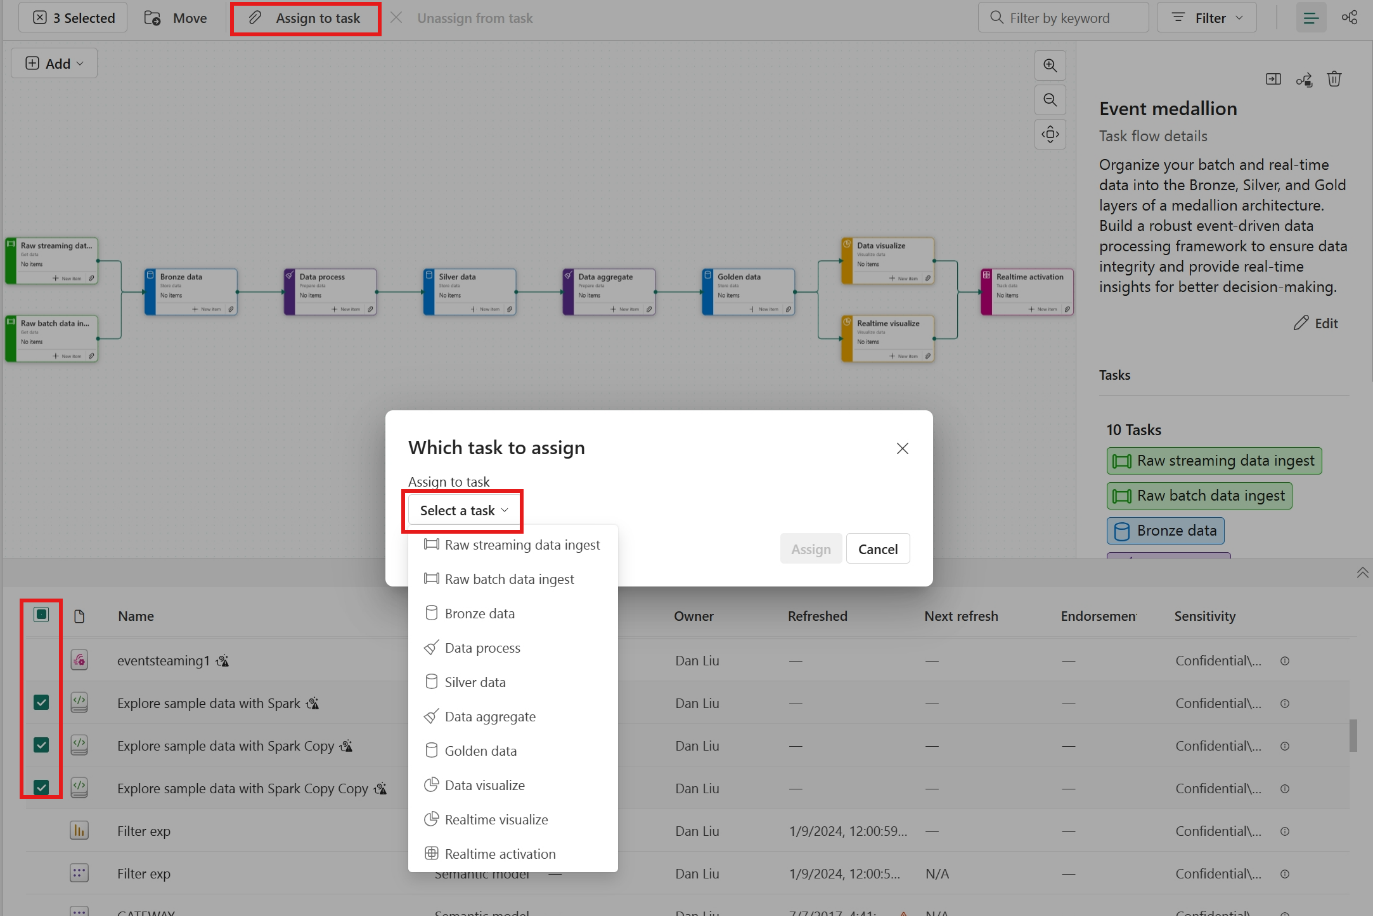Screen dimensions: 1373x916
Task: Click the Filter by keyword search field
Action: [1063, 18]
